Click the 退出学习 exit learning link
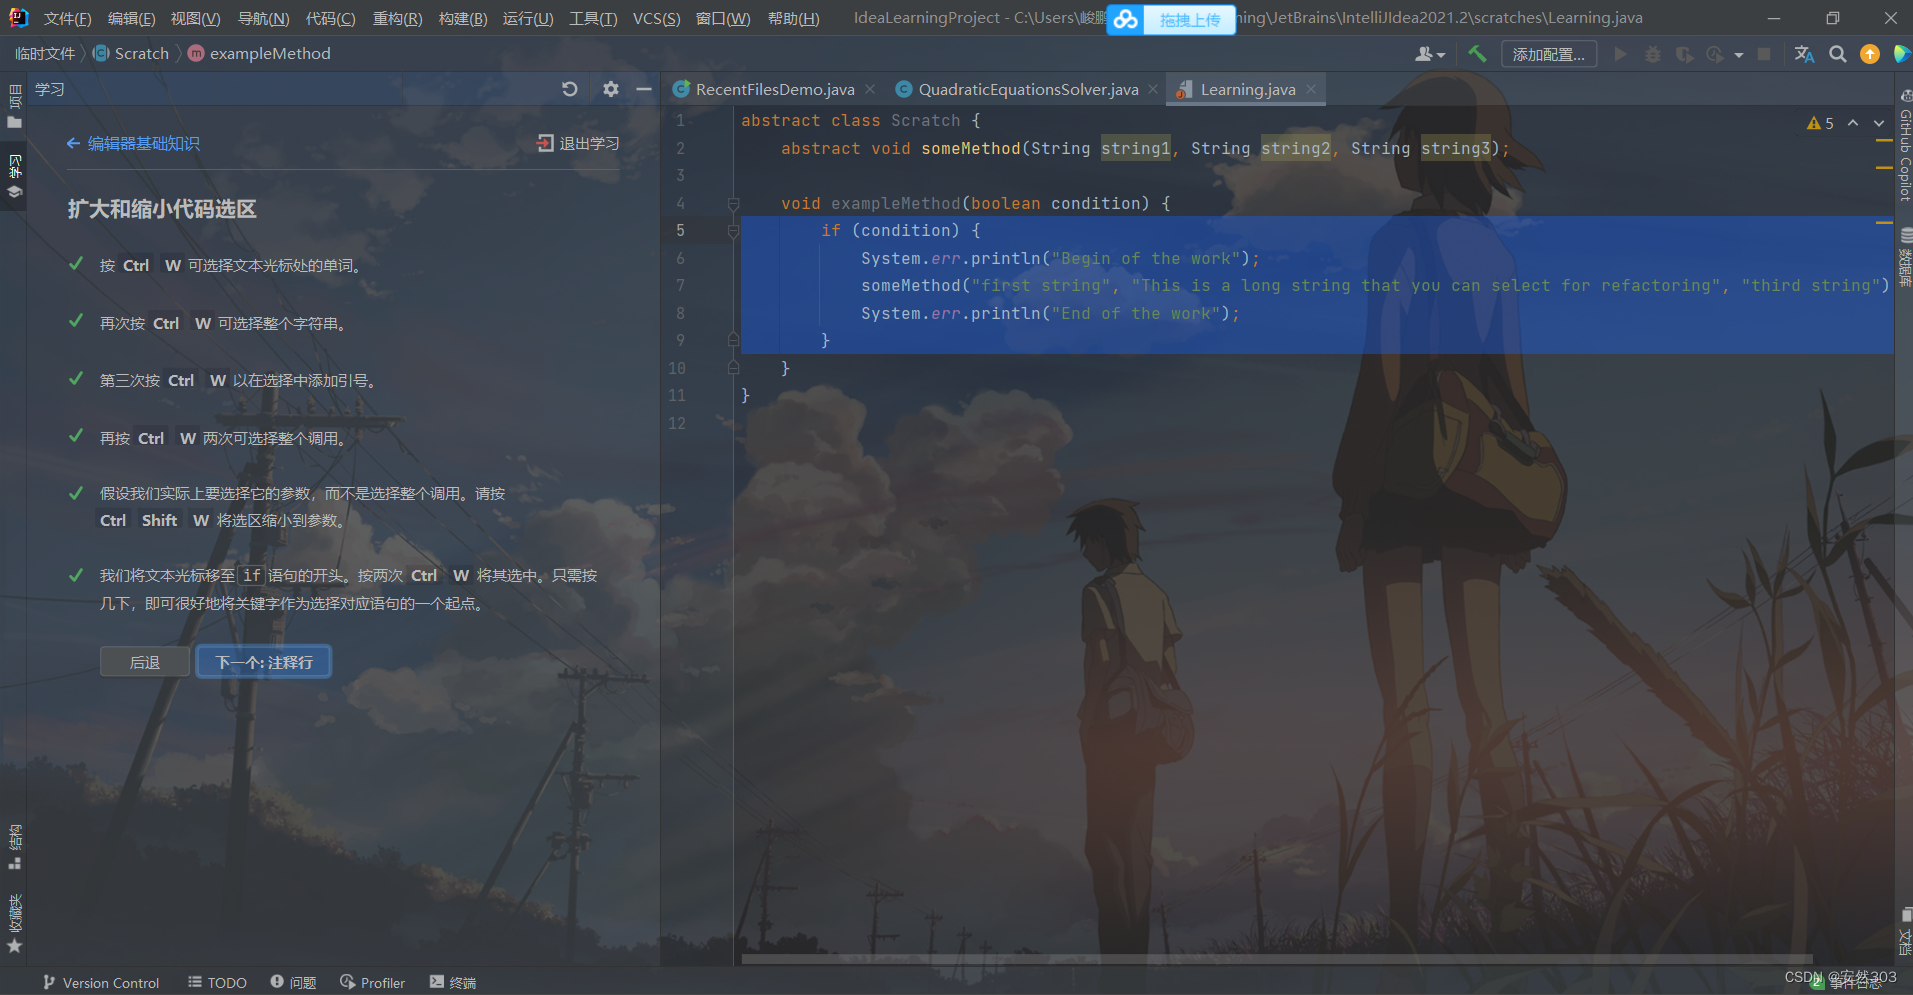1913x995 pixels. [578, 144]
